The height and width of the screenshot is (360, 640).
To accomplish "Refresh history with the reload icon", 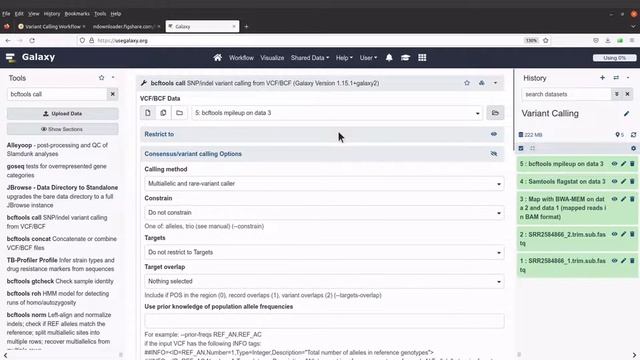I will 633,135.
